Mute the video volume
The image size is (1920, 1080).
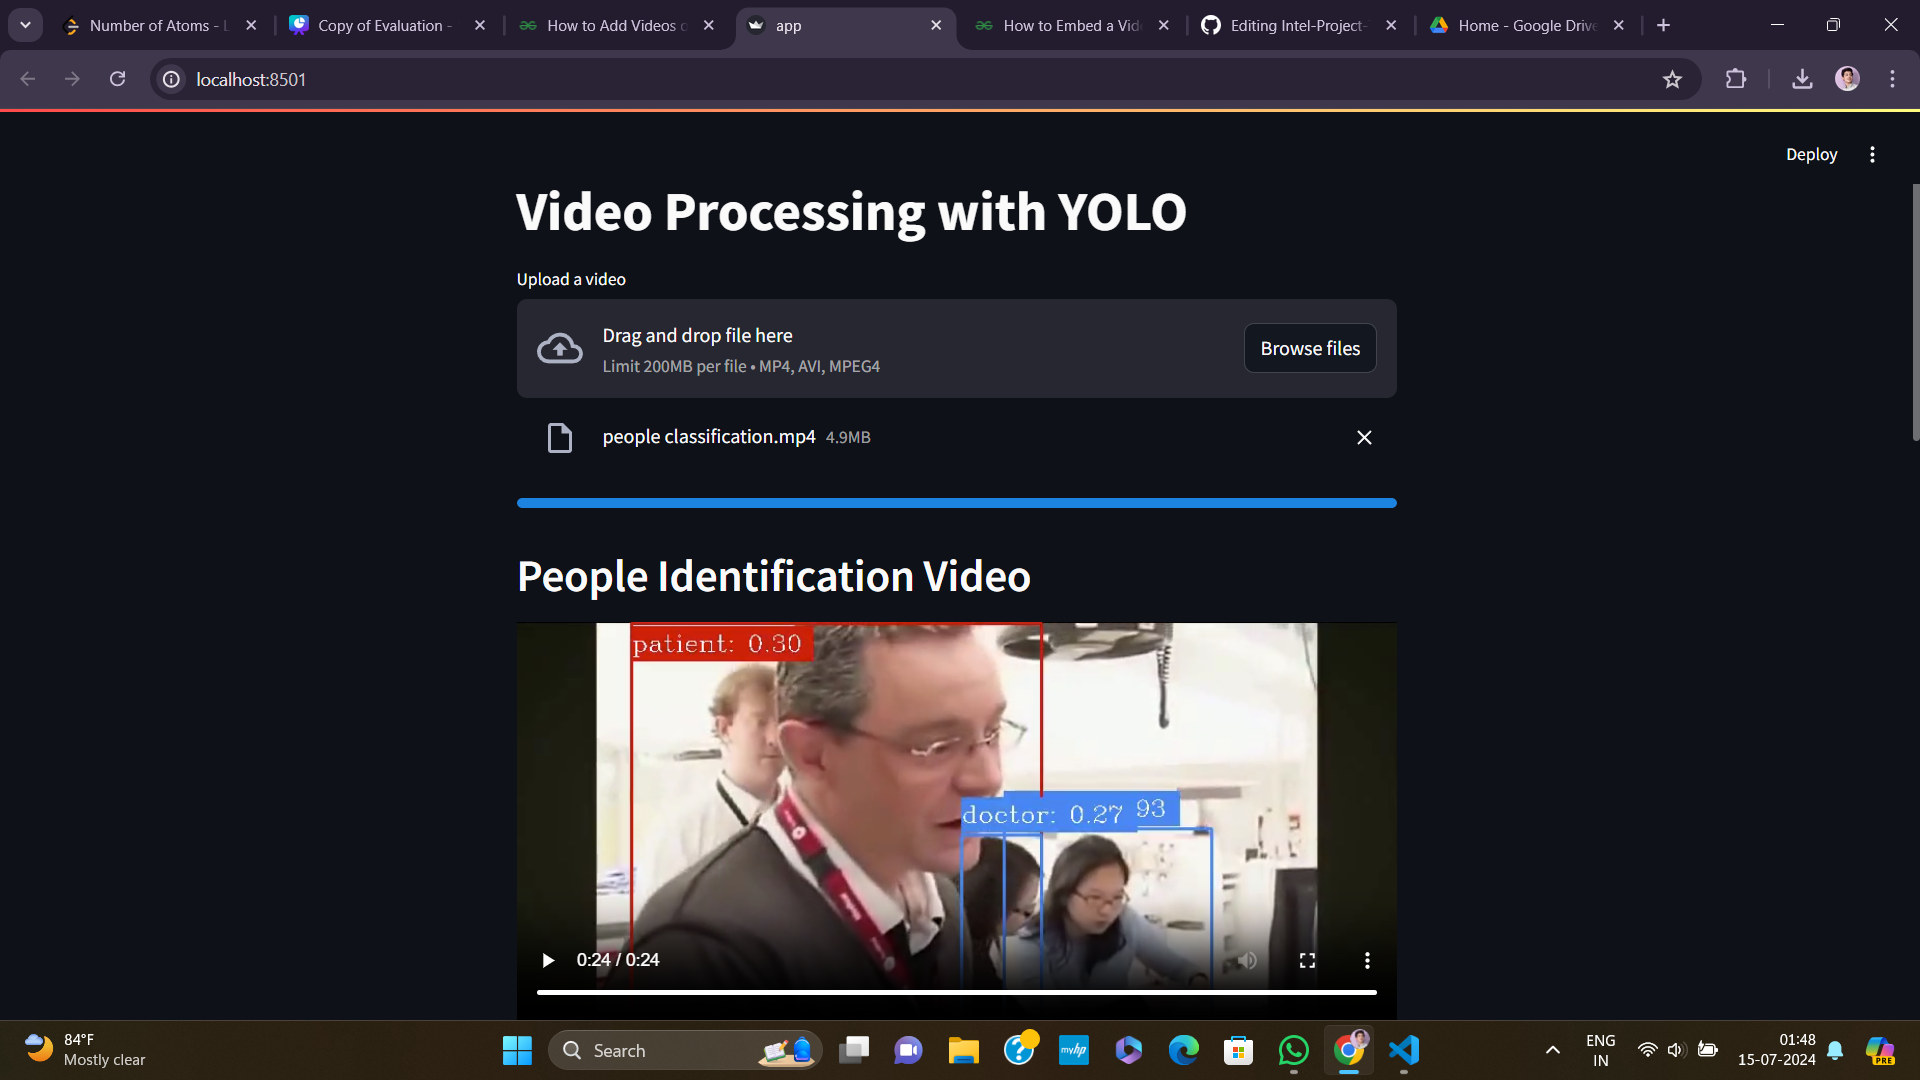(1246, 960)
